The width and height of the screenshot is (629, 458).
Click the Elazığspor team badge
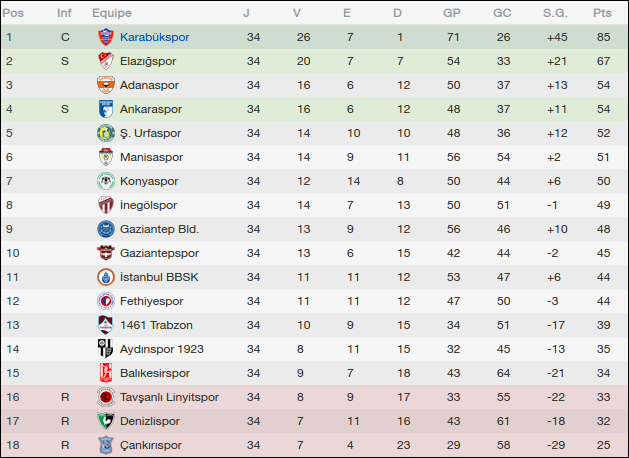(105, 61)
